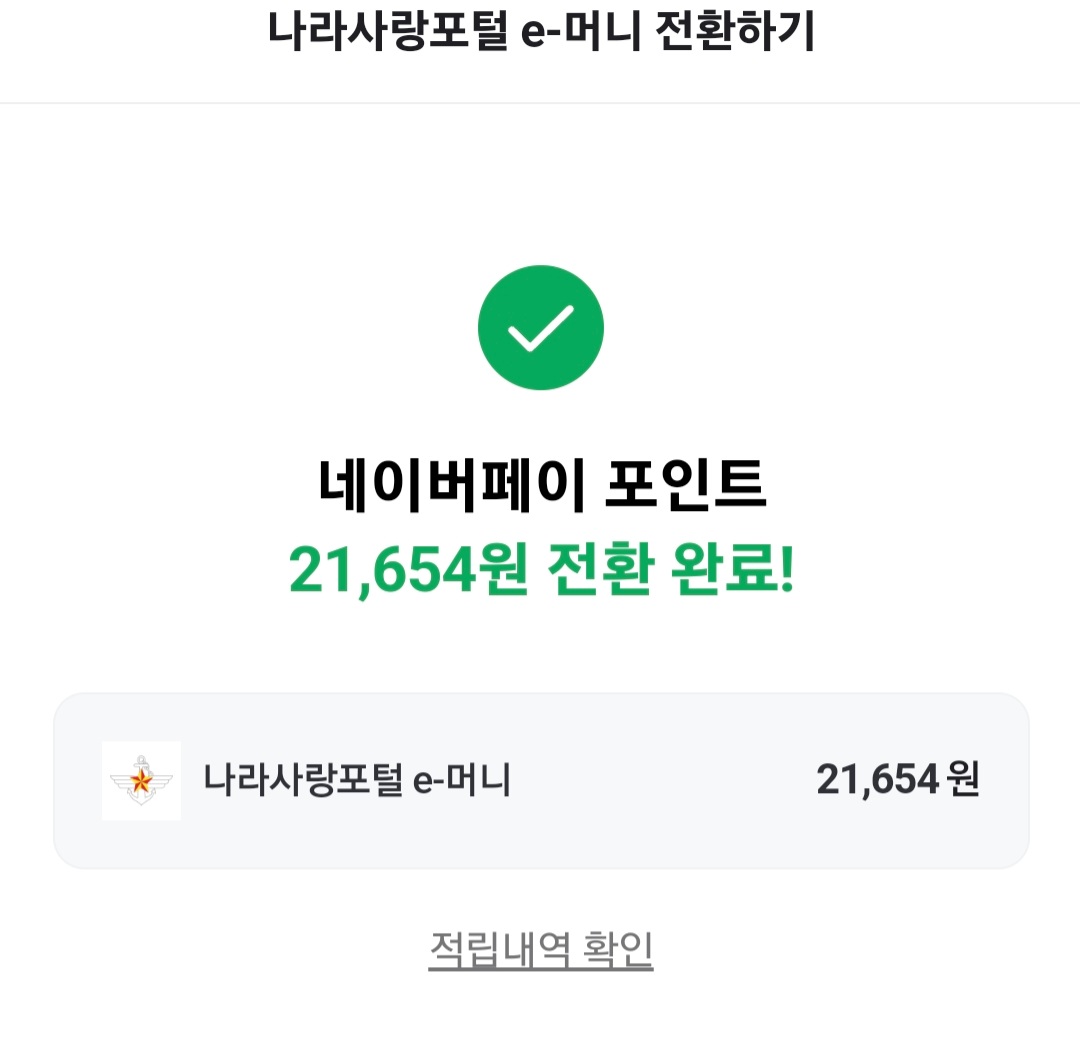Select the 나라사랑포털 e-머니 label in card

[x=357, y=780]
